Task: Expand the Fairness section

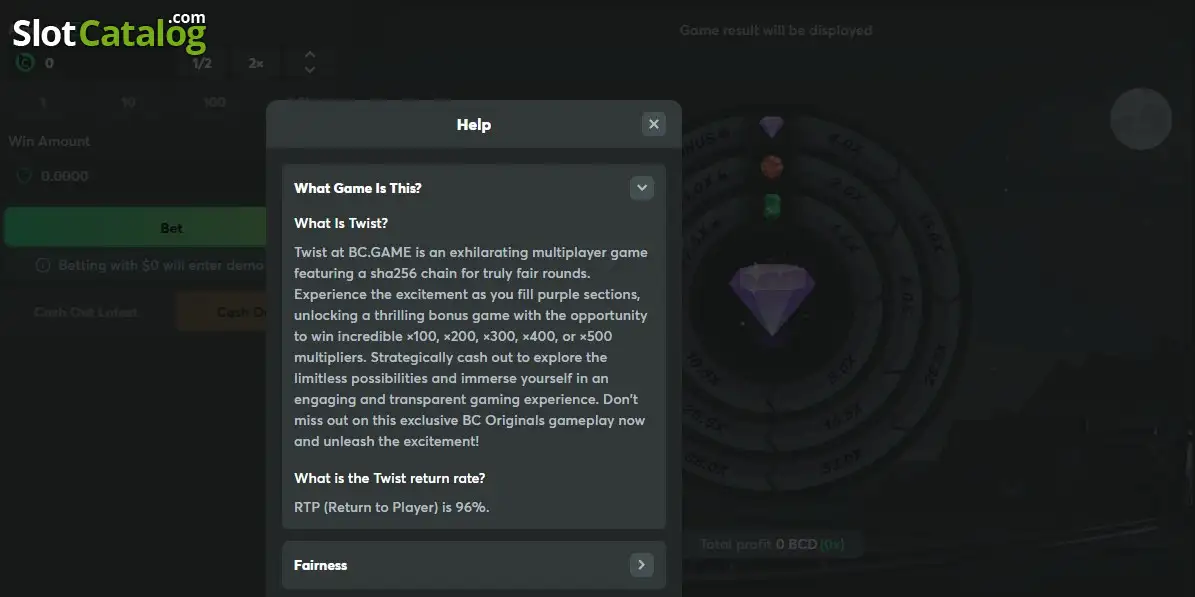Action: (x=642, y=565)
